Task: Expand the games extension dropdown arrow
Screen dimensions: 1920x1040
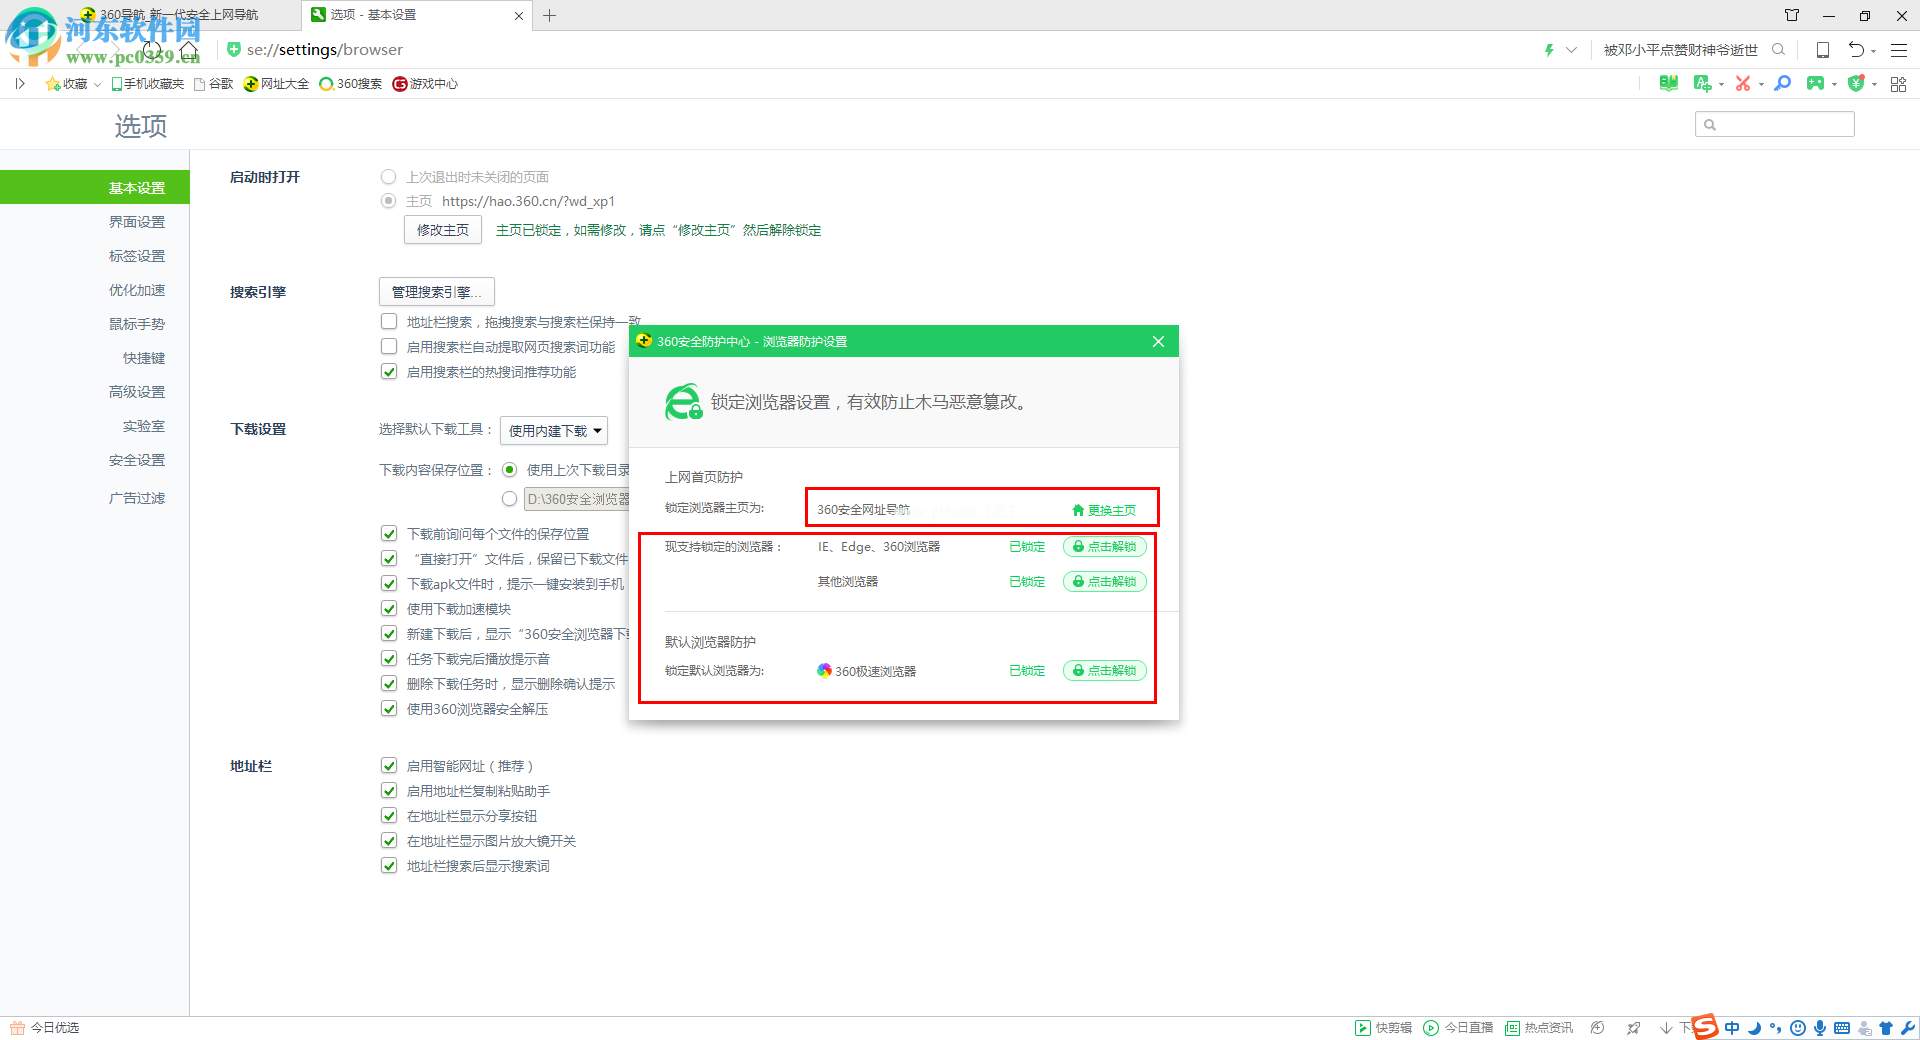Action: (x=1834, y=85)
